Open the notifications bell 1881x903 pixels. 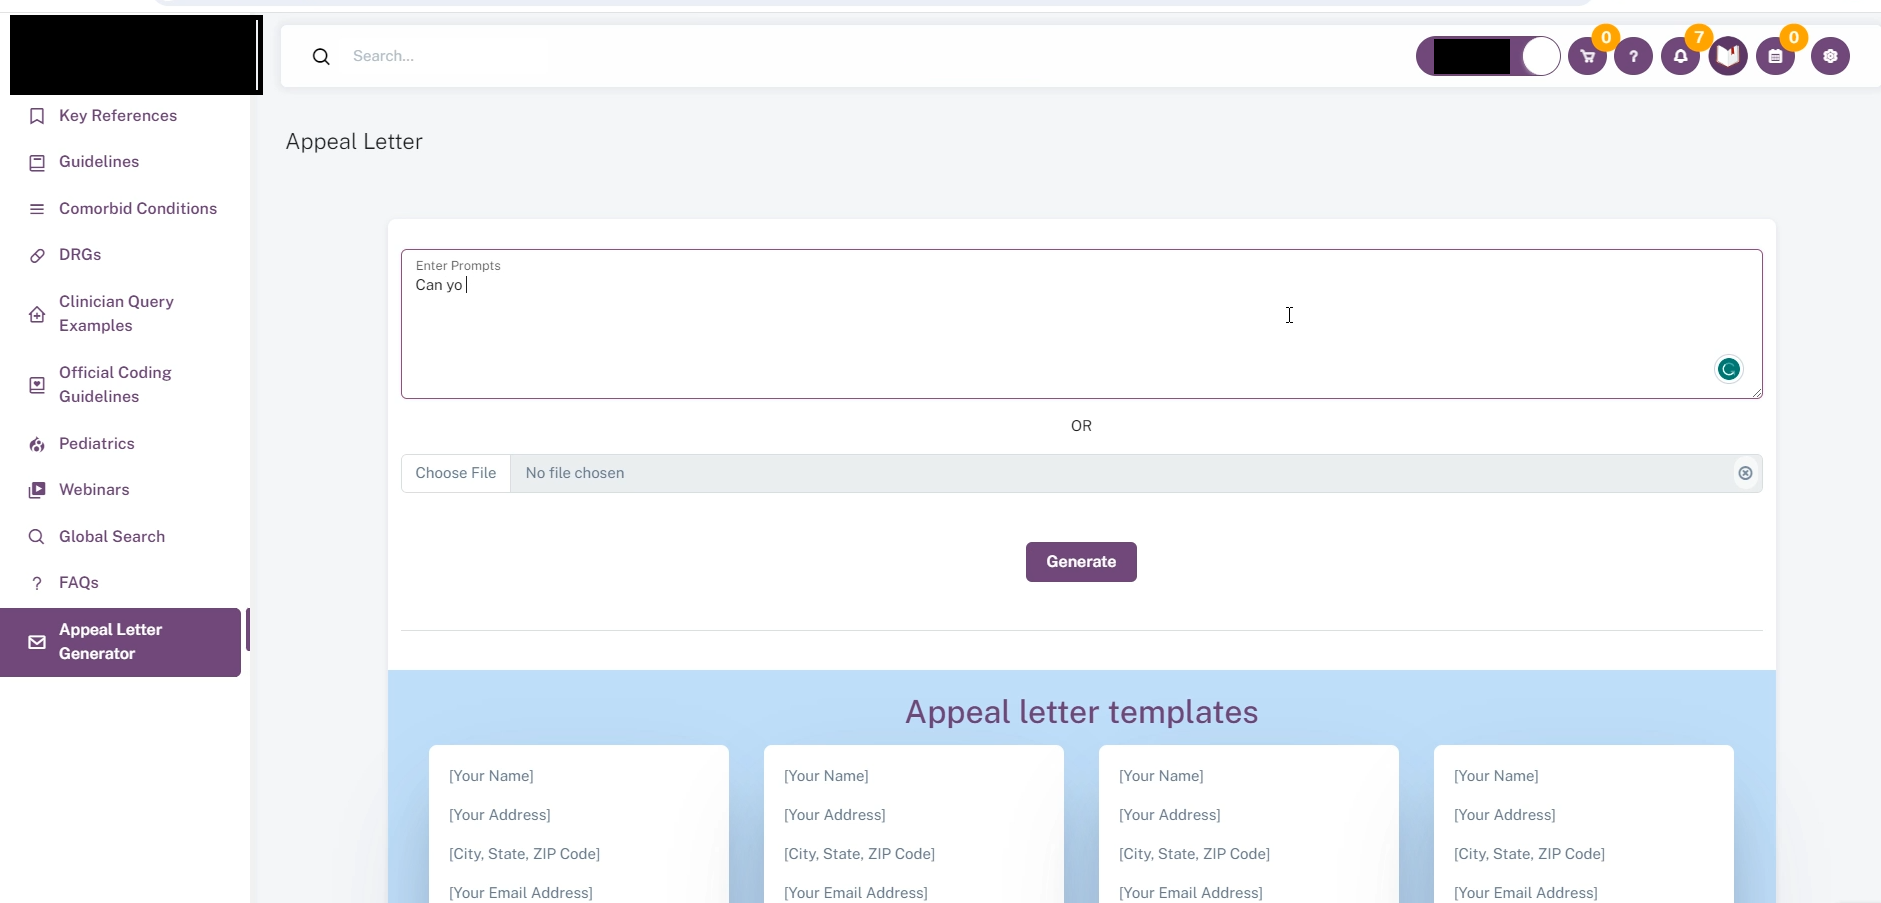pyautogui.click(x=1681, y=57)
